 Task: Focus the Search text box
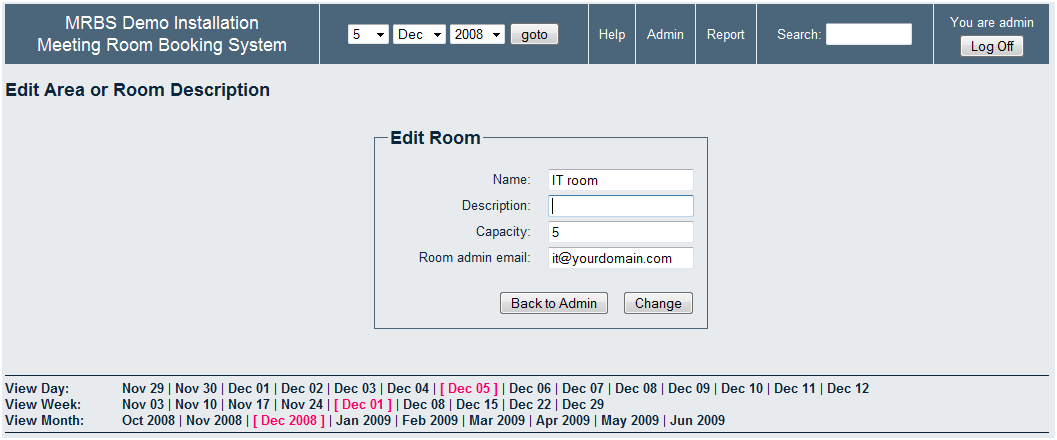coord(868,34)
